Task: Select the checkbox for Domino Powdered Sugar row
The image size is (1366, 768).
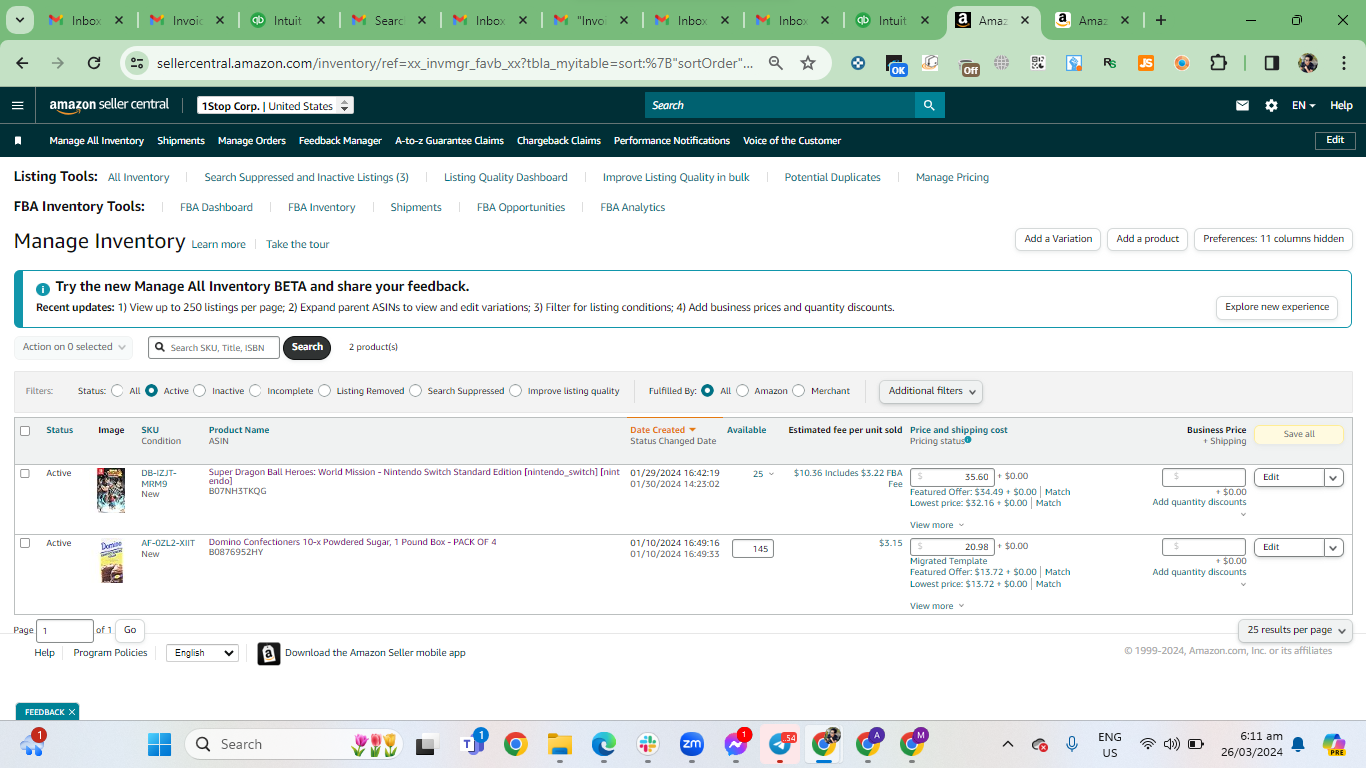Action: tap(25, 543)
